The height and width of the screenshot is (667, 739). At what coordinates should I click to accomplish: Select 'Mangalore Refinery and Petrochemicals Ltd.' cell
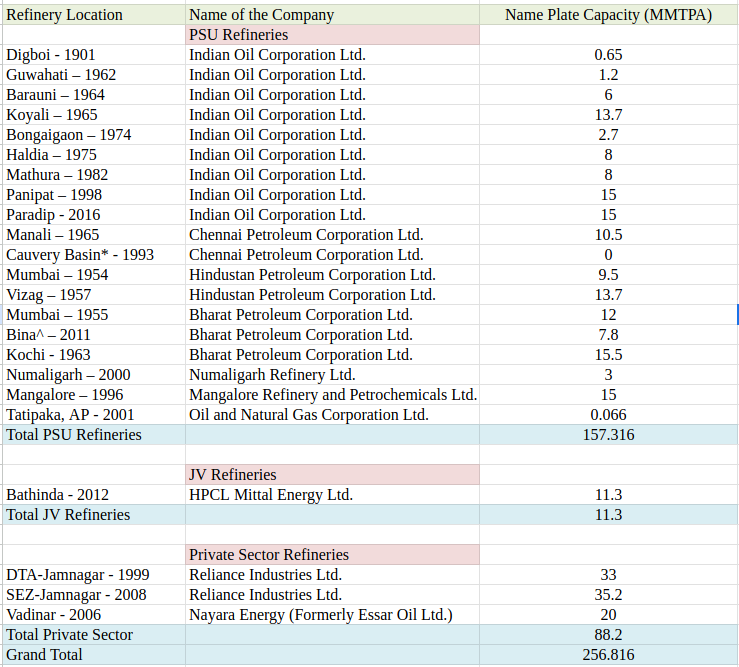[x=332, y=395]
